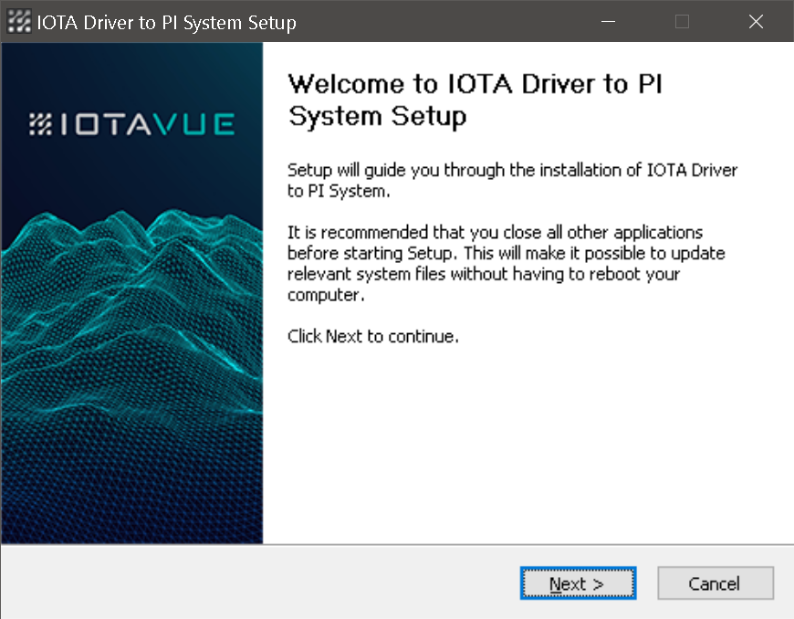
Task: Click the window title "IOTA Driver to PI System Setup"
Action: (x=167, y=23)
